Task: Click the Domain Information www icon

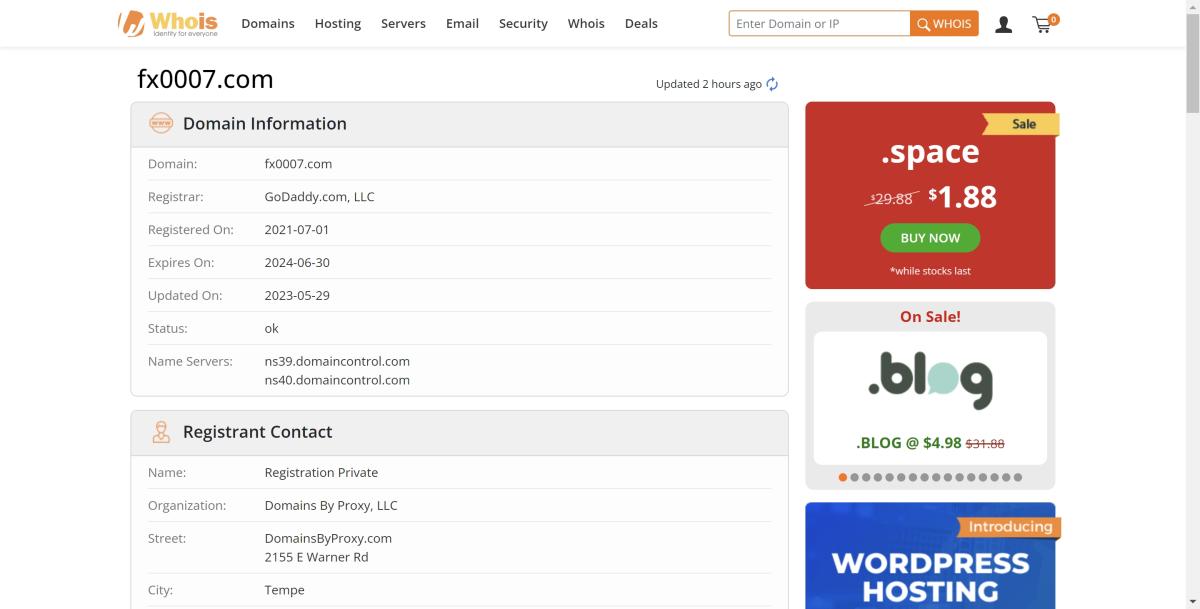Action: pyautogui.click(x=160, y=123)
